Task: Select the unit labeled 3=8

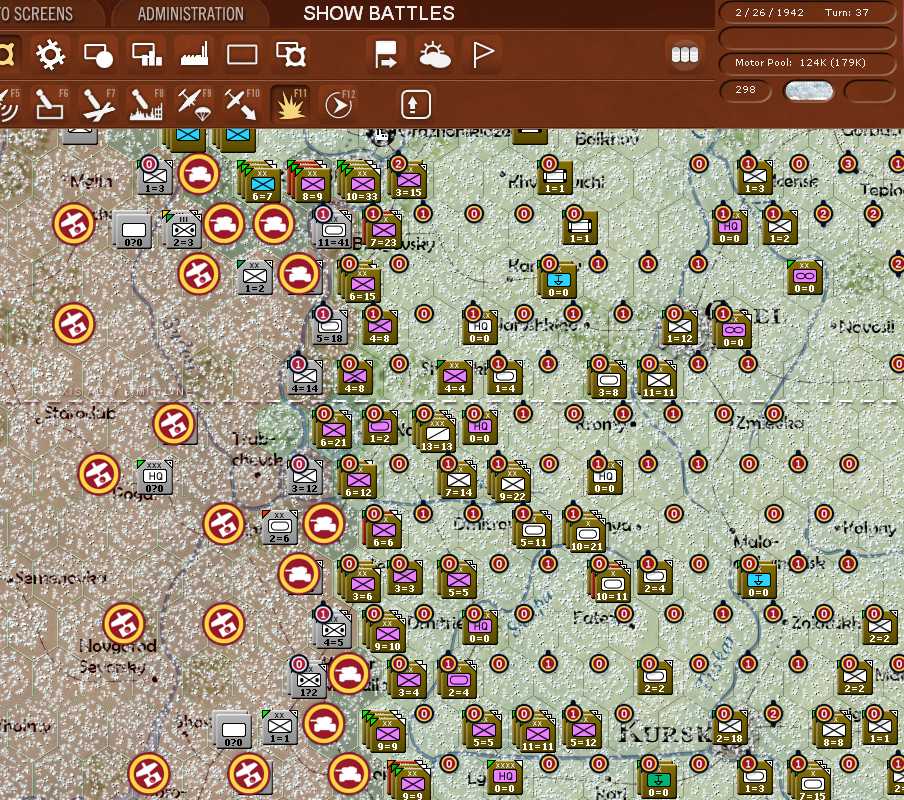Action: 608,382
